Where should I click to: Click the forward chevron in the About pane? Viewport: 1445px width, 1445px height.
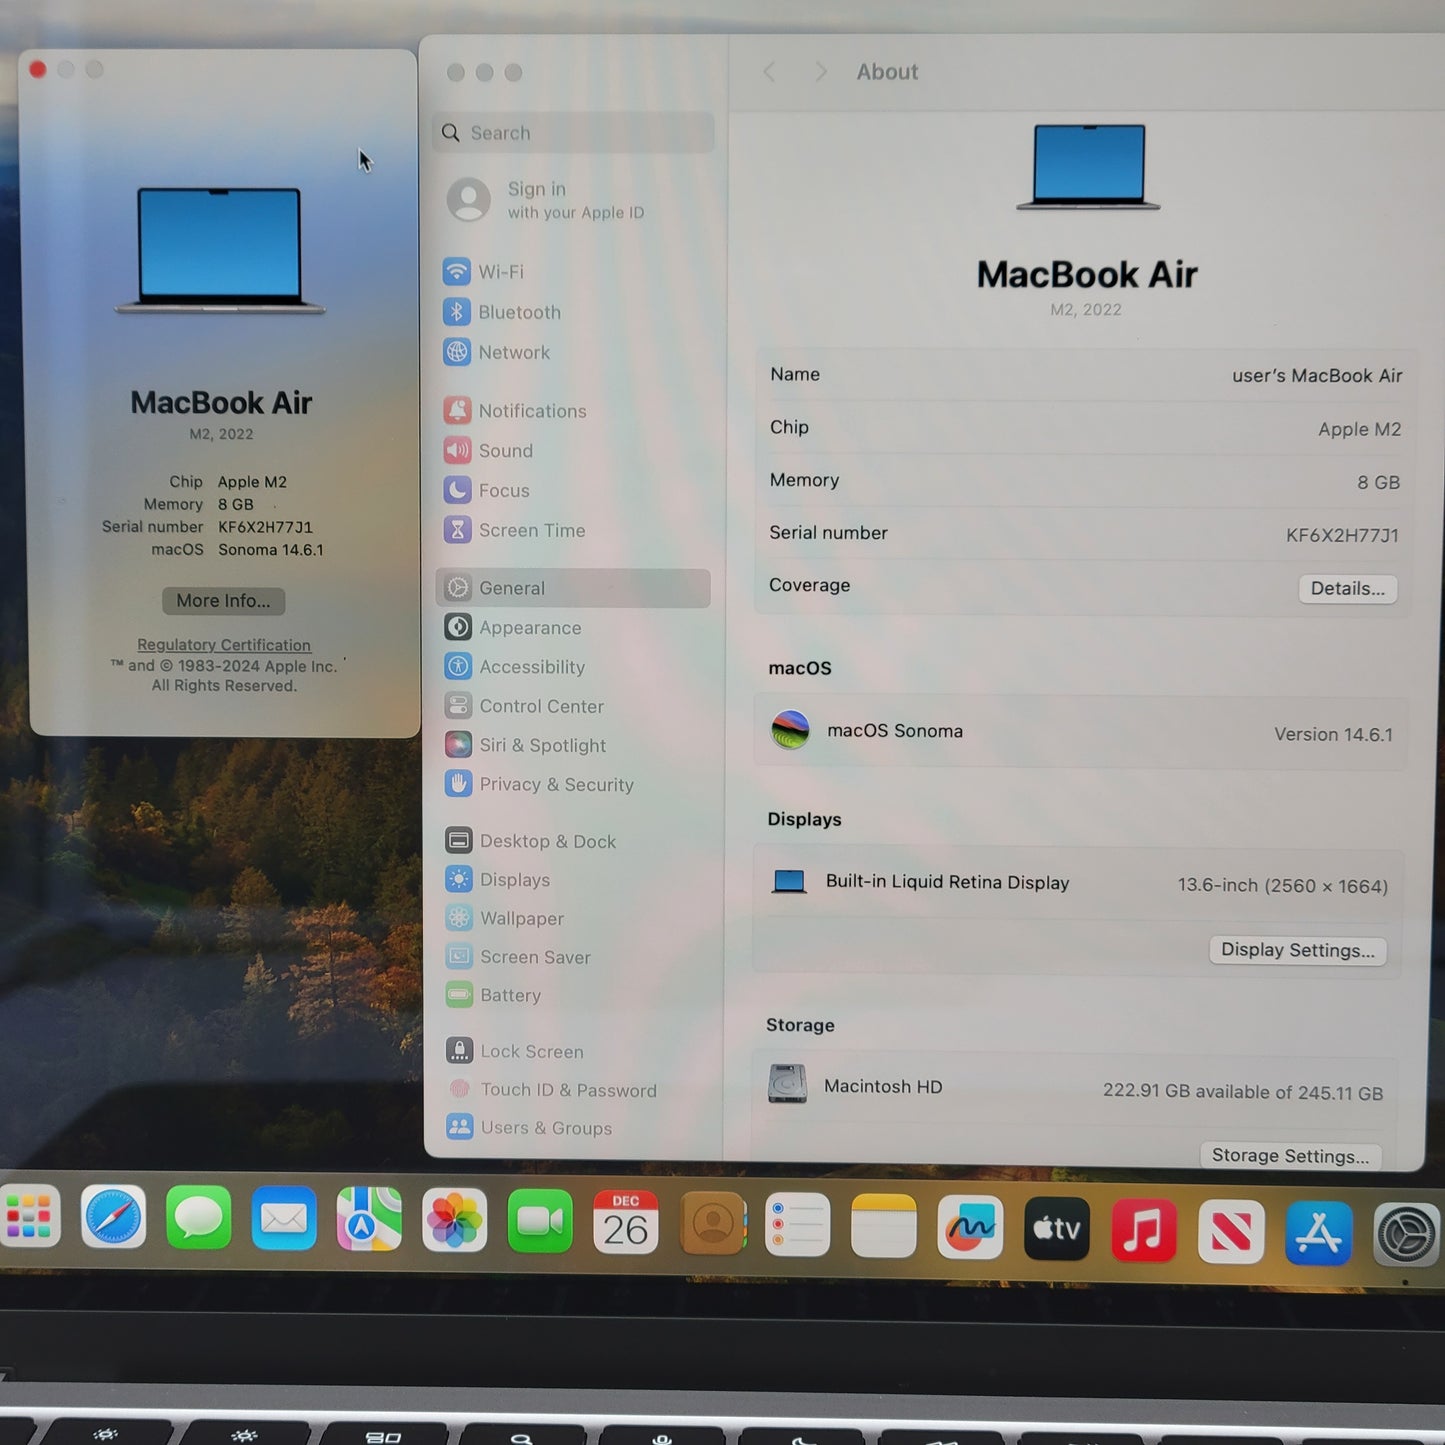(819, 71)
